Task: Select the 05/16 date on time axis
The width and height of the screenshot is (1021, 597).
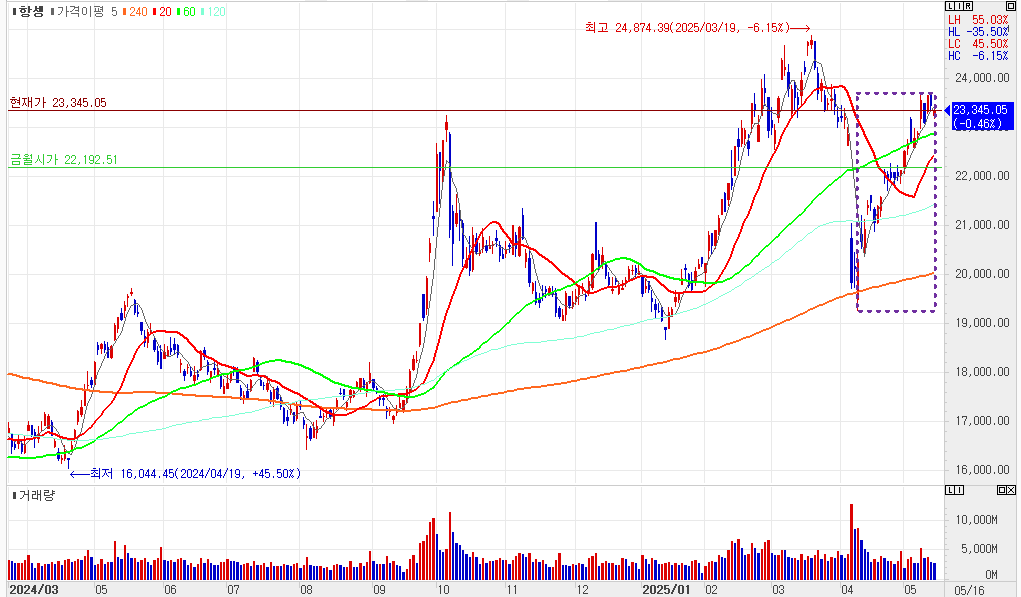Action: pos(968,590)
